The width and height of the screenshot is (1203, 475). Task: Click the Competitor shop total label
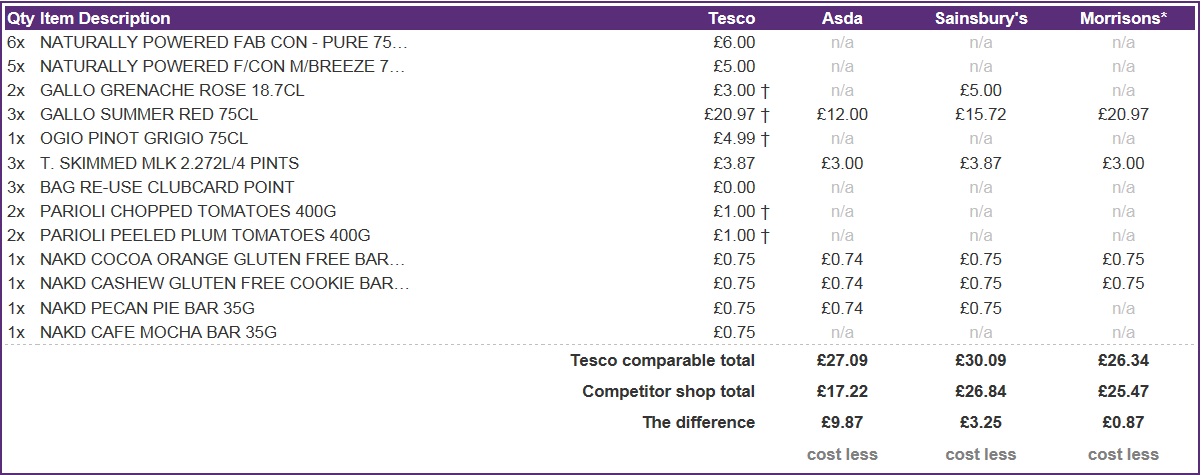[668, 391]
